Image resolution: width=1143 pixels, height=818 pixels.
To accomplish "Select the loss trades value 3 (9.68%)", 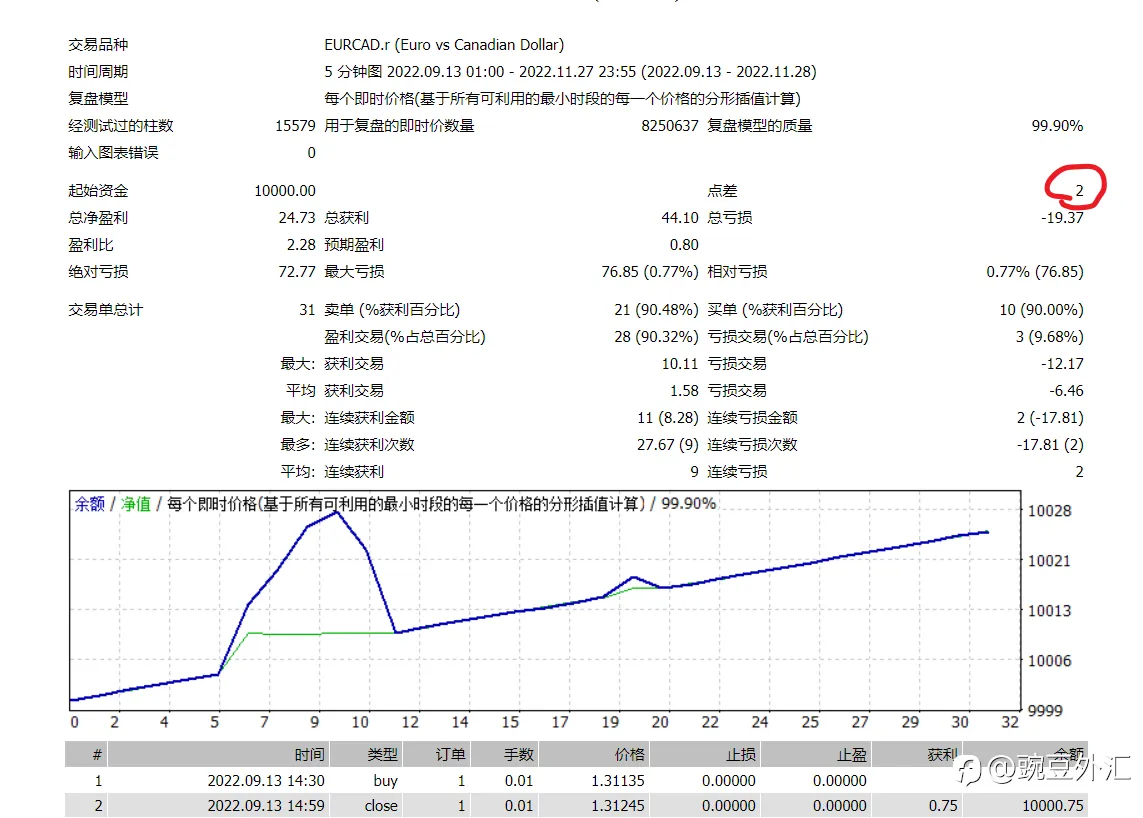I will tap(1049, 336).
